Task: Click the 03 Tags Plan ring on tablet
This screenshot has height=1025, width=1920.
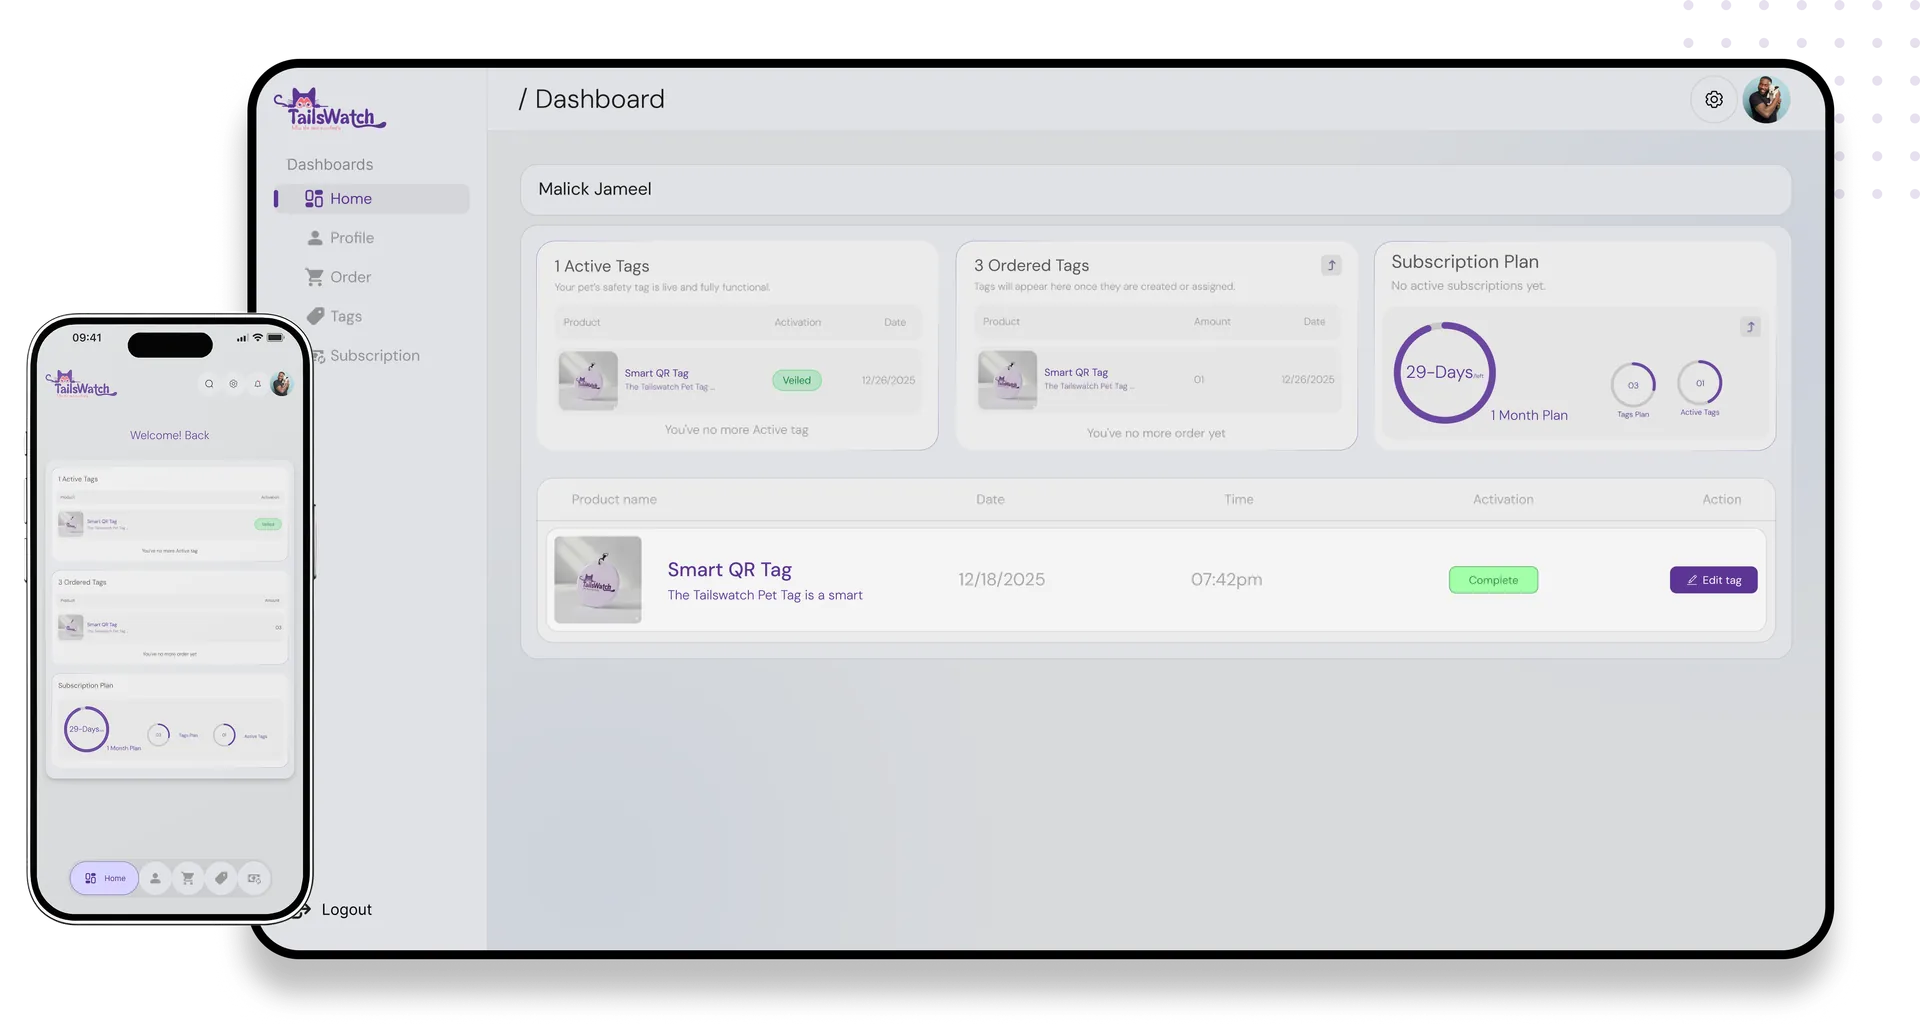Action: pos(1633,384)
